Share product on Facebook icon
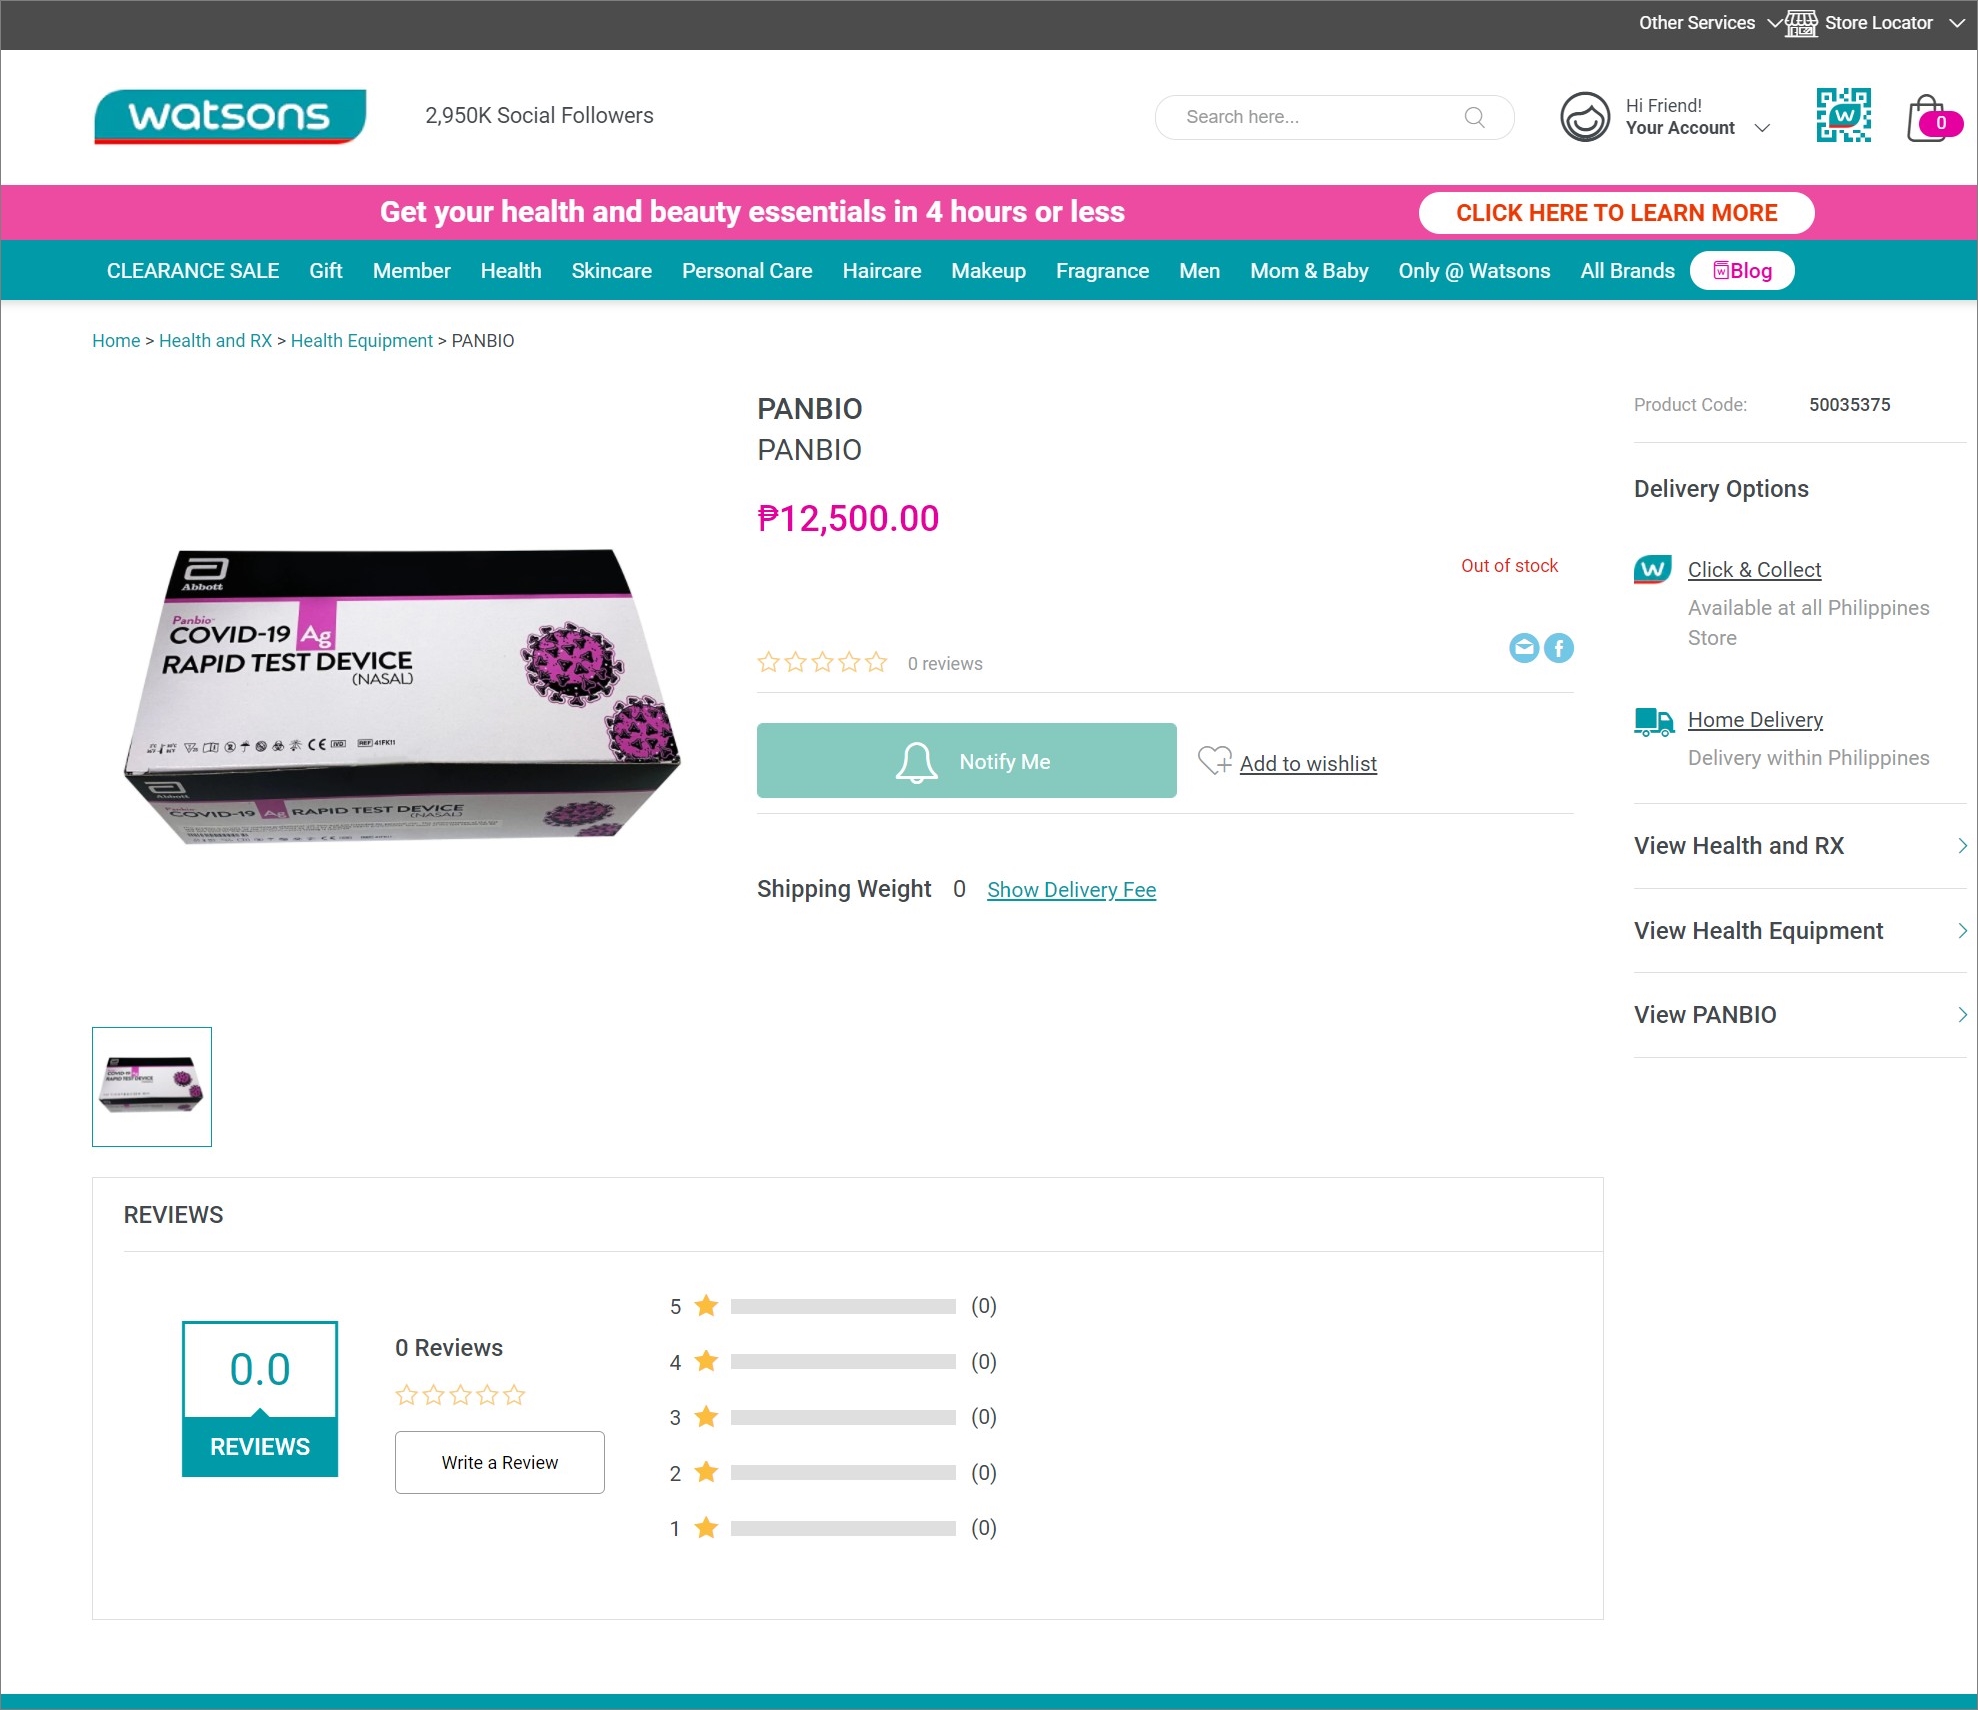Image resolution: width=1978 pixels, height=1710 pixels. (x=1559, y=648)
